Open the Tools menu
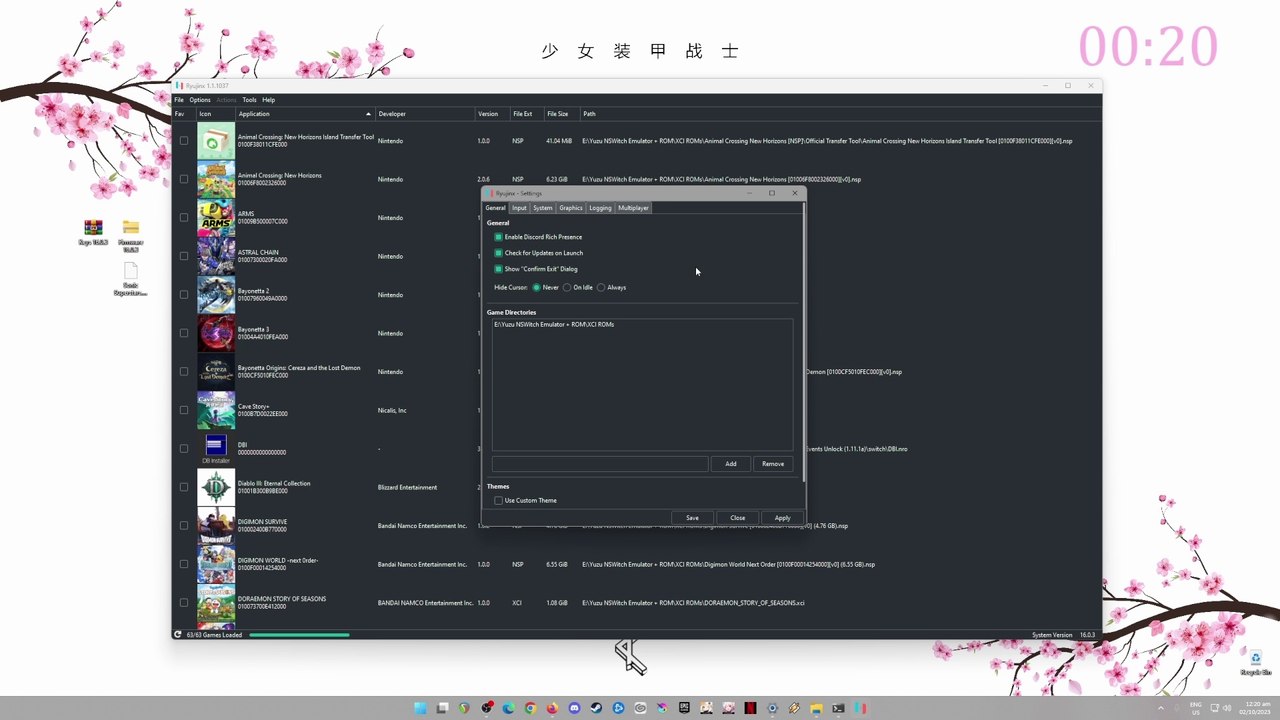This screenshot has height=720, width=1280. [x=249, y=100]
